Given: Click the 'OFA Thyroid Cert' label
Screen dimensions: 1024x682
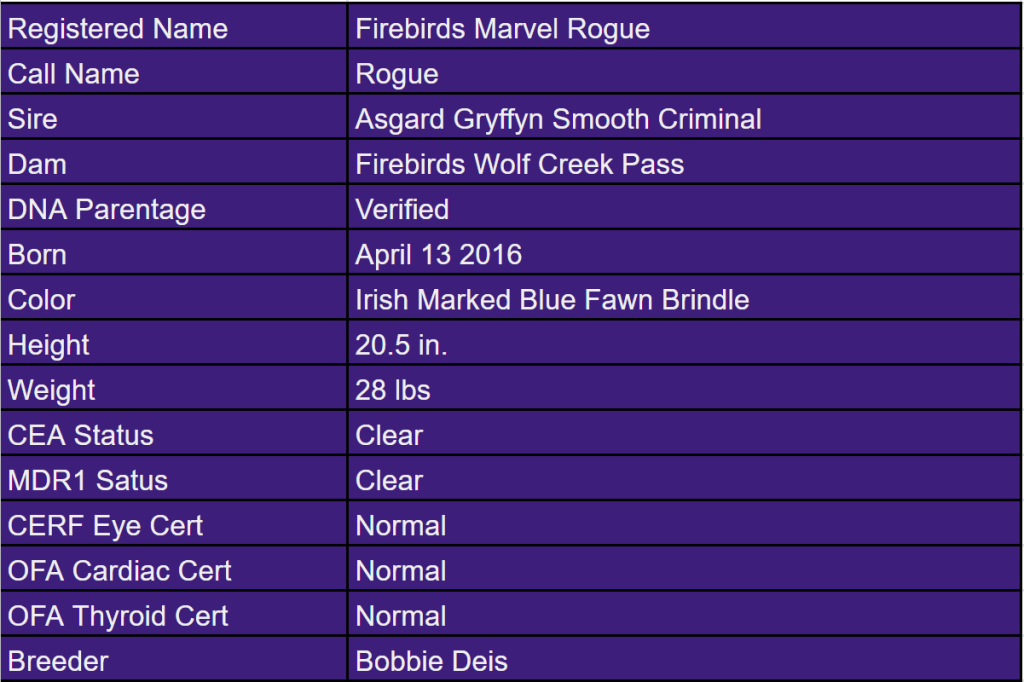Looking at the screenshot, I should 117,616.
